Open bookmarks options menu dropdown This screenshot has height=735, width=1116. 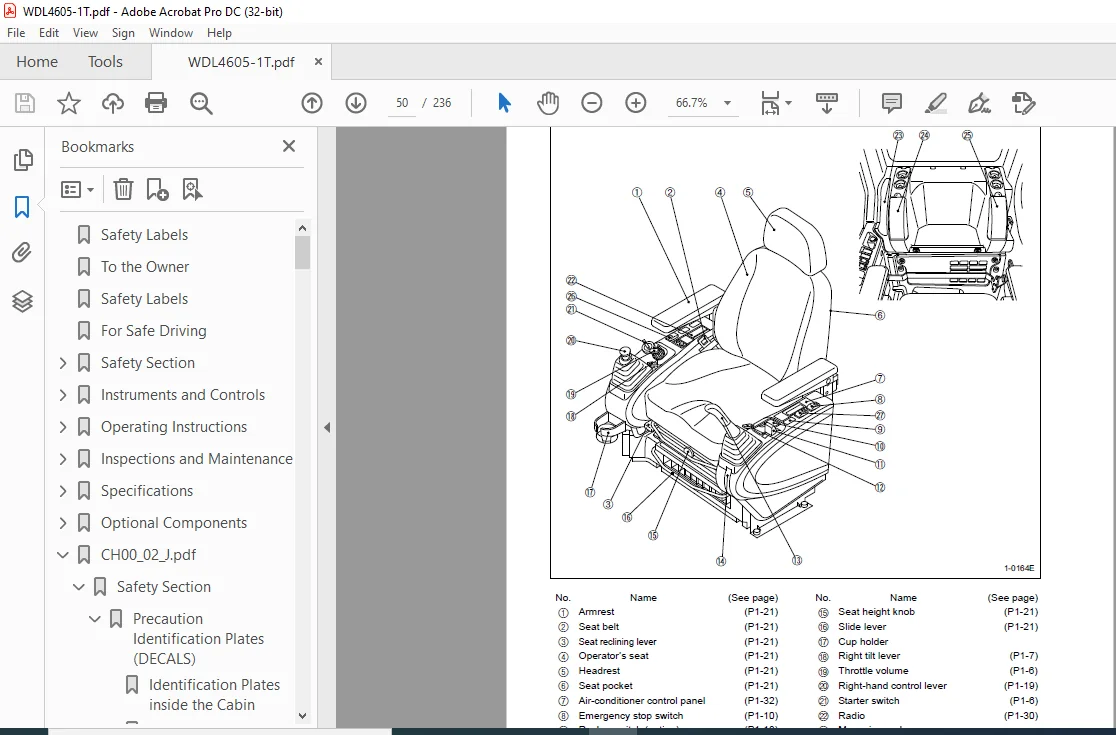click(x=77, y=190)
